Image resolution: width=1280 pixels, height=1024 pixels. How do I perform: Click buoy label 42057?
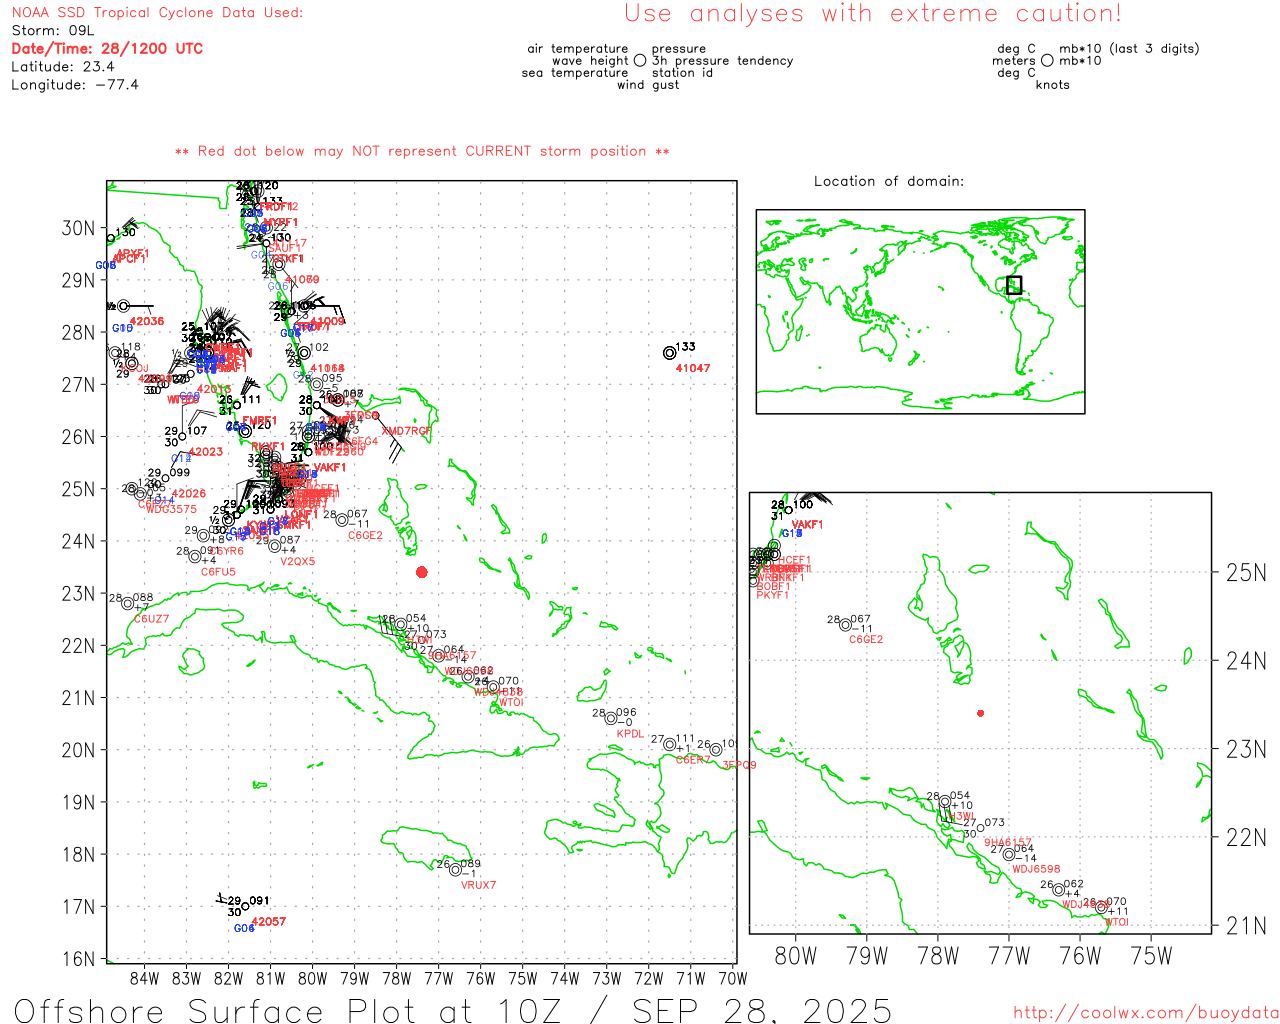tap(269, 922)
